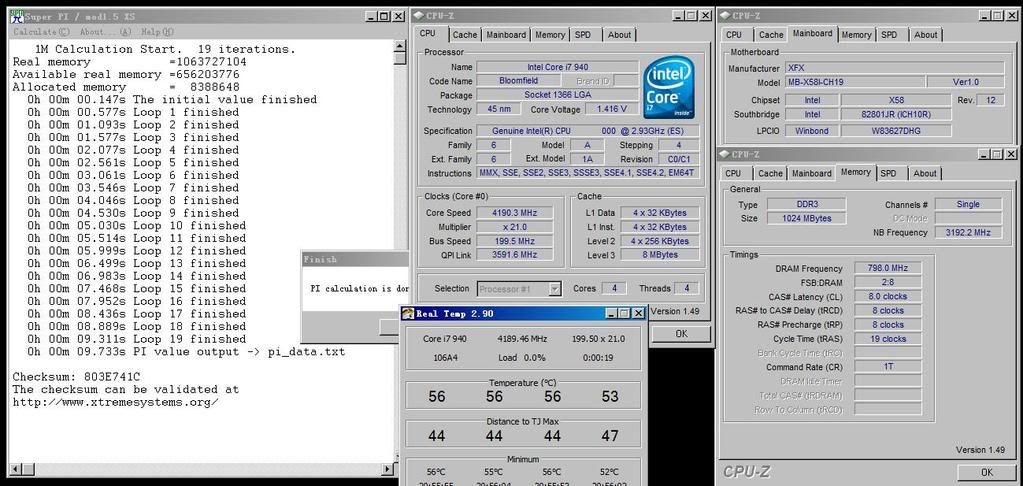Select CPU tab in CPU-Z Mainboard window
The image size is (1023, 486).
[734, 35]
